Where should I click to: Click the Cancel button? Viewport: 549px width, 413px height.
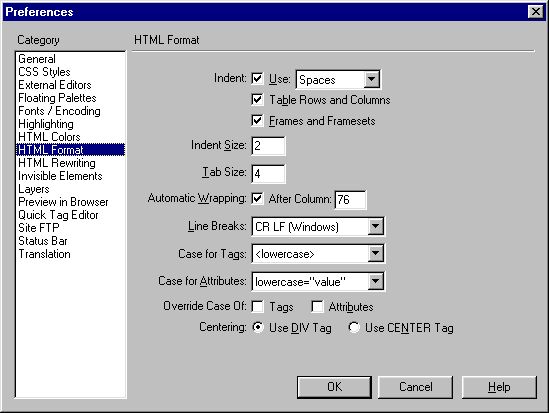(416, 387)
